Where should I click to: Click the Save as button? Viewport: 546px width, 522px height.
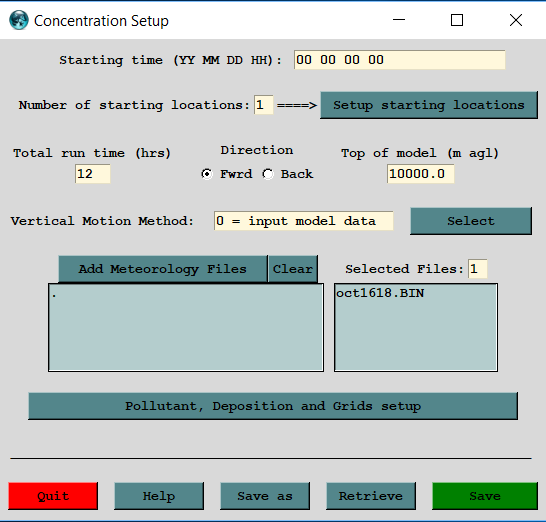coord(265,496)
